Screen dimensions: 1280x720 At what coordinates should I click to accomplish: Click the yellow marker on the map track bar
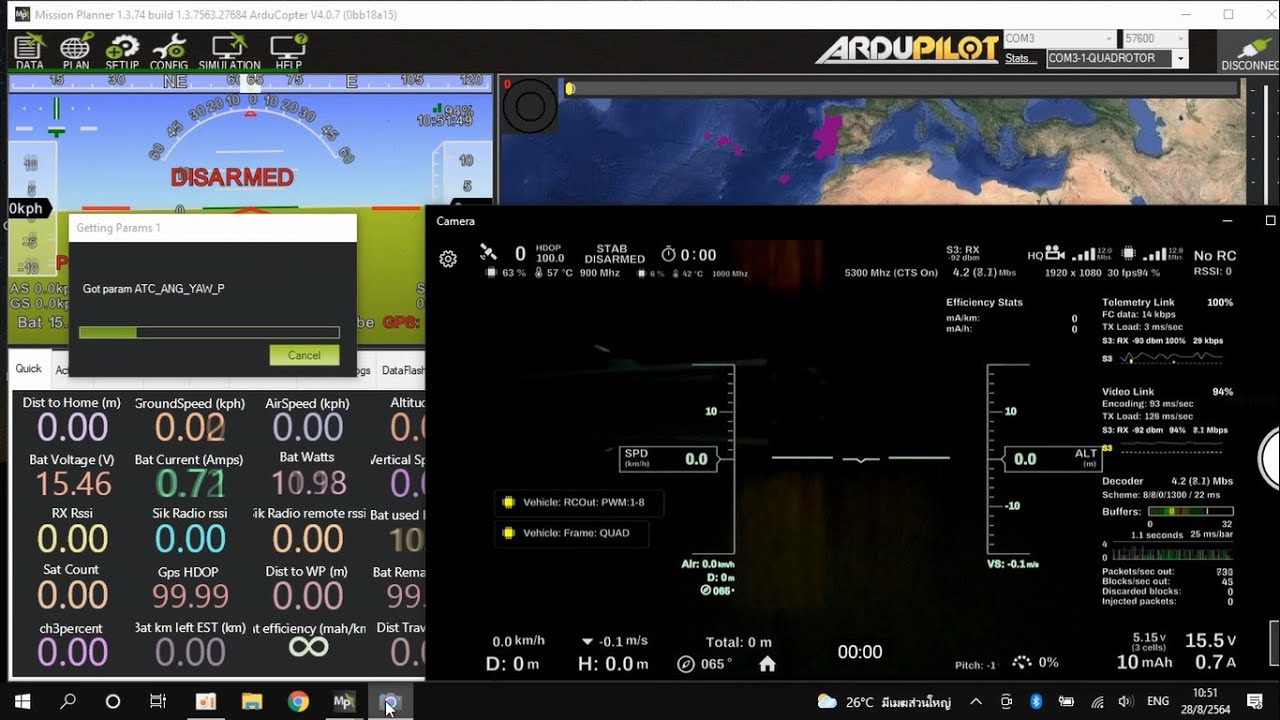[x=570, y=88]
